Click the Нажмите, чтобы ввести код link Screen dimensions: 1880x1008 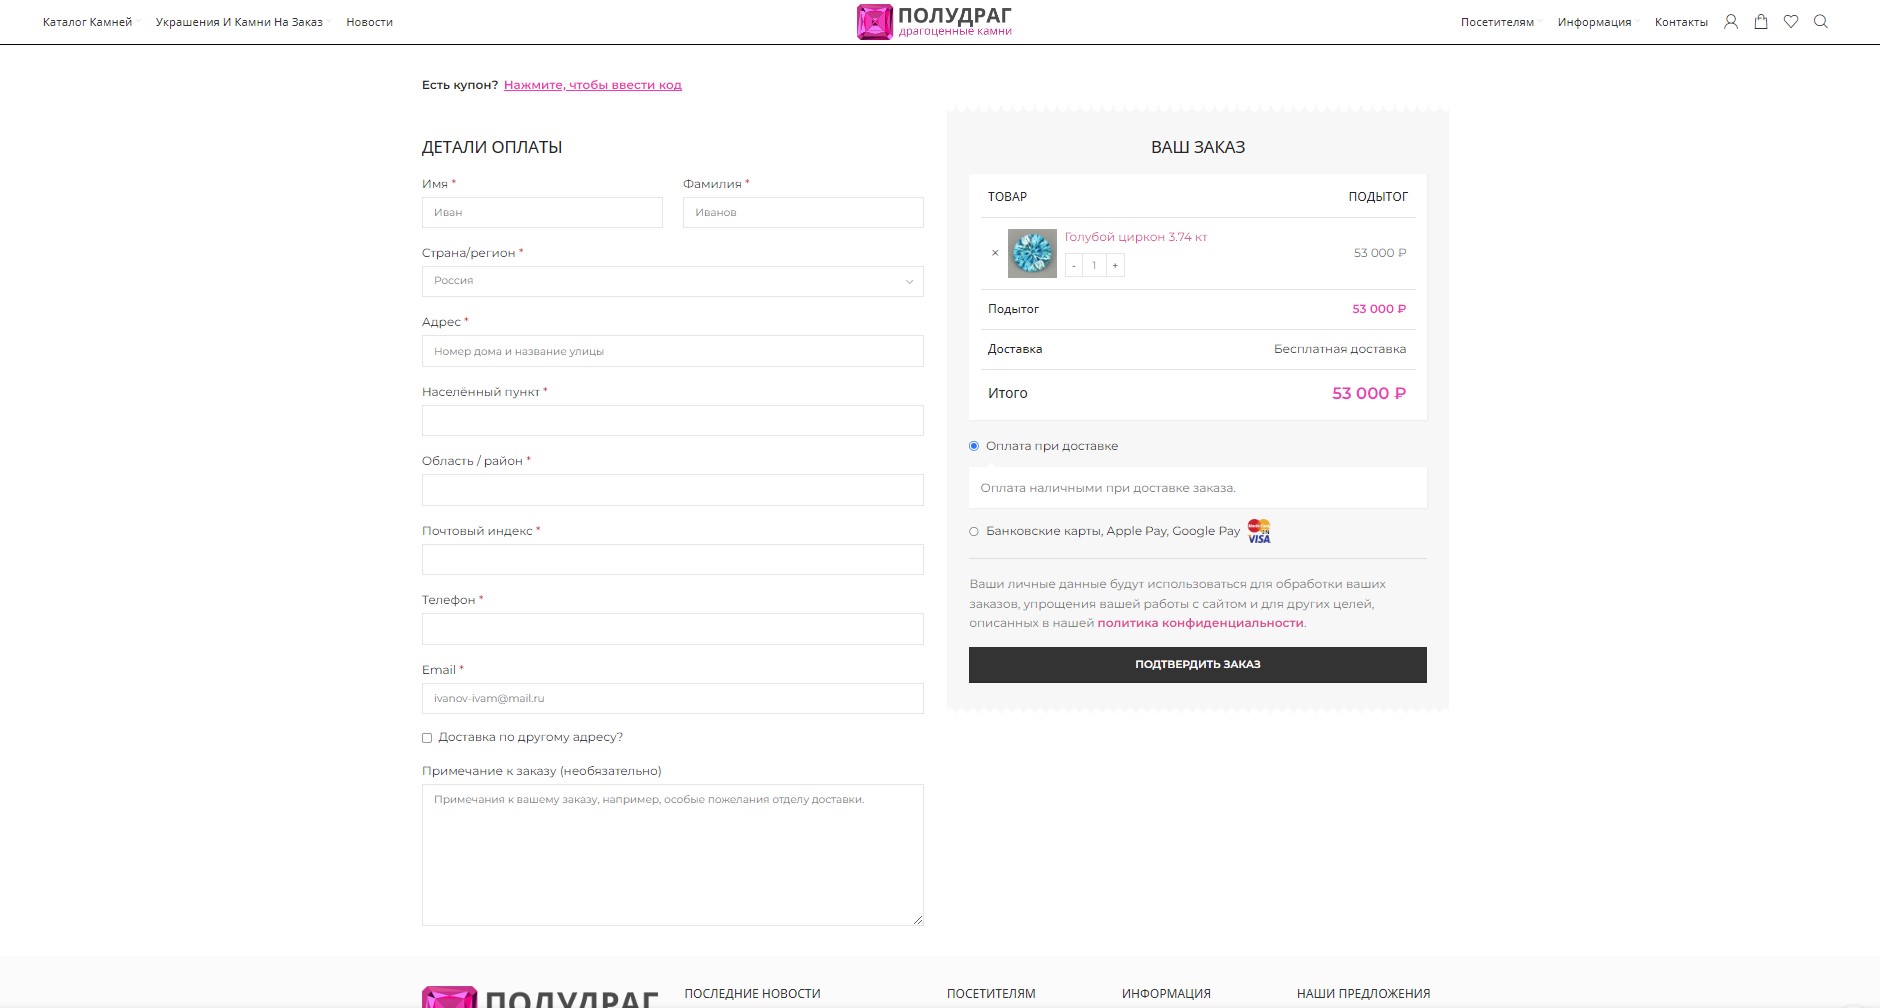click(x=593, y=85)
